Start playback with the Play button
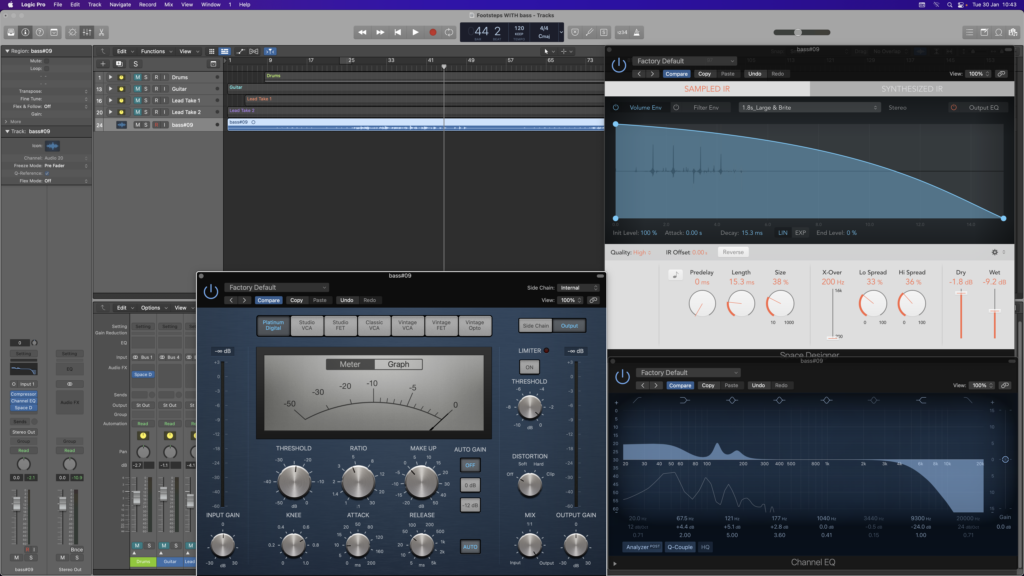Screen dimensions: 1024x576 (x=415, y=32)
